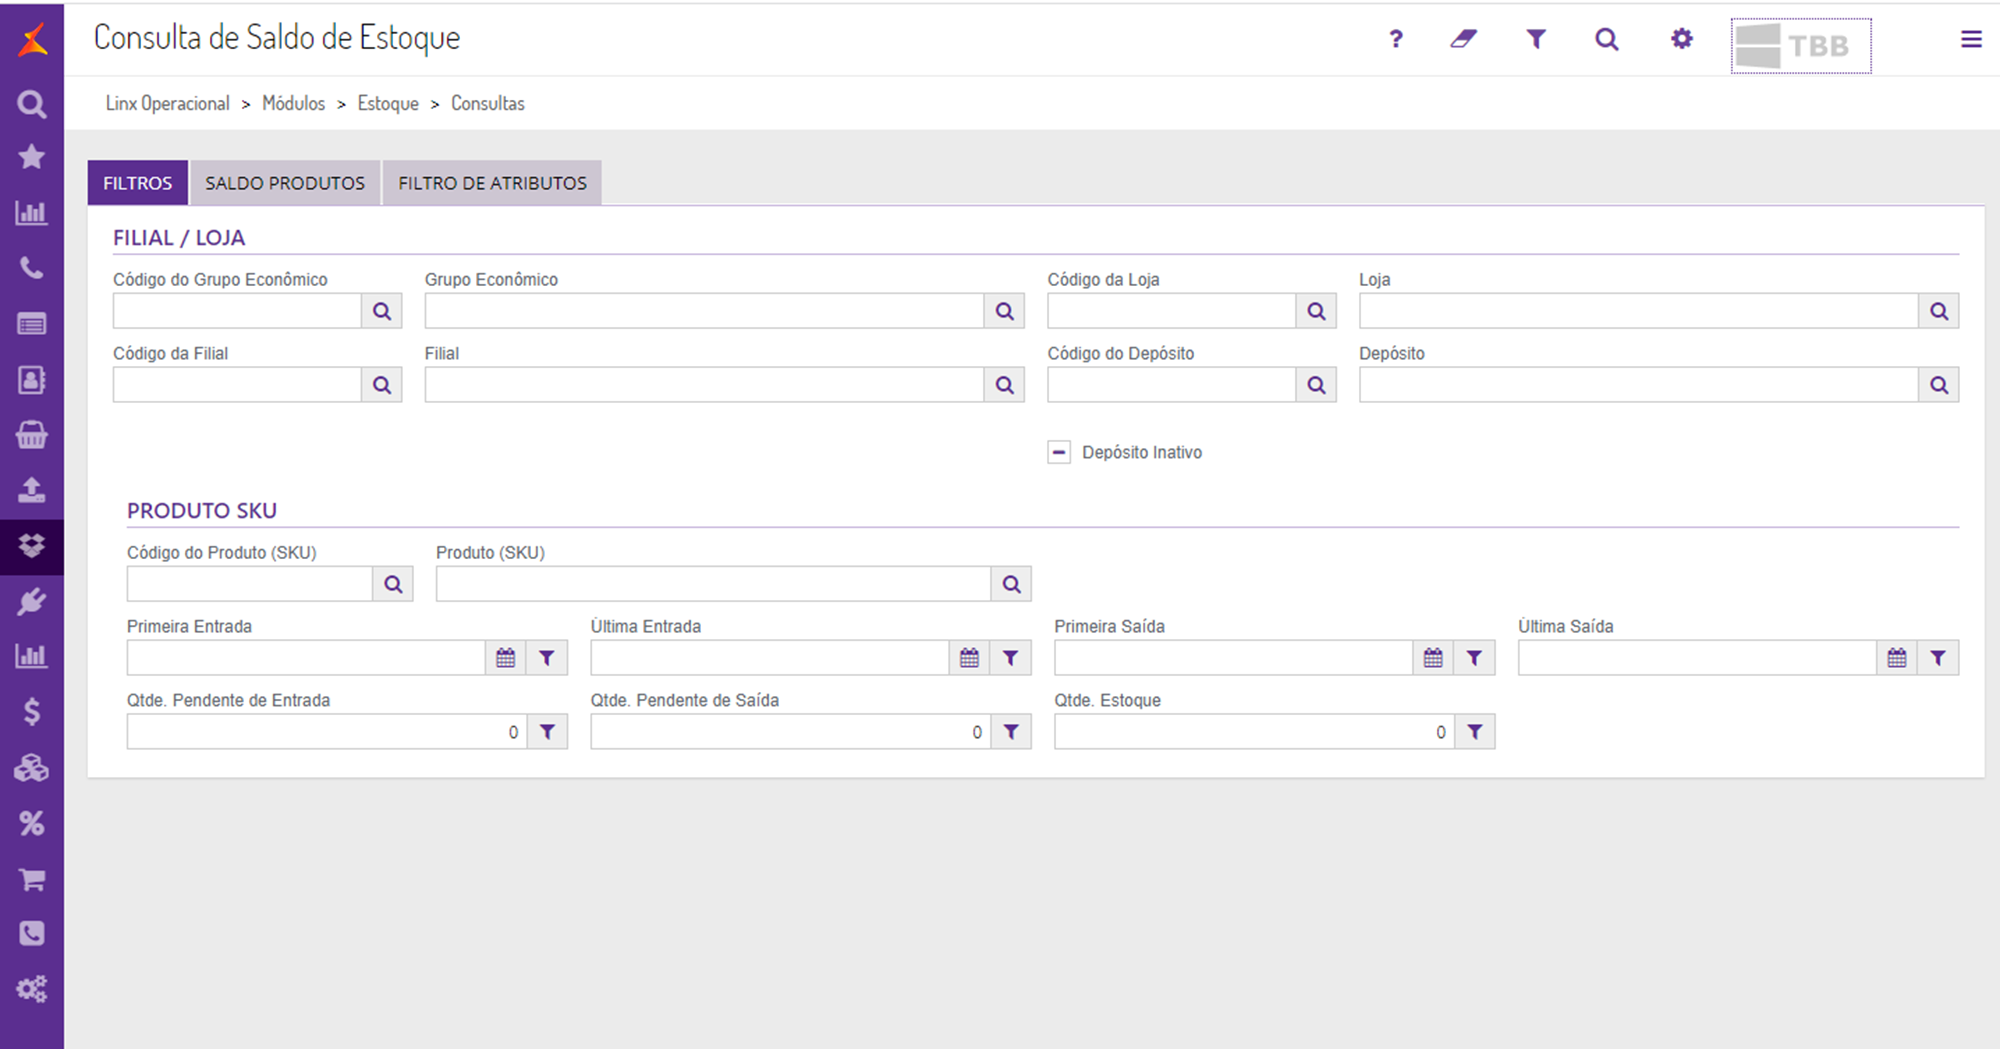Open the shopping basket sidebar icon

32,435
